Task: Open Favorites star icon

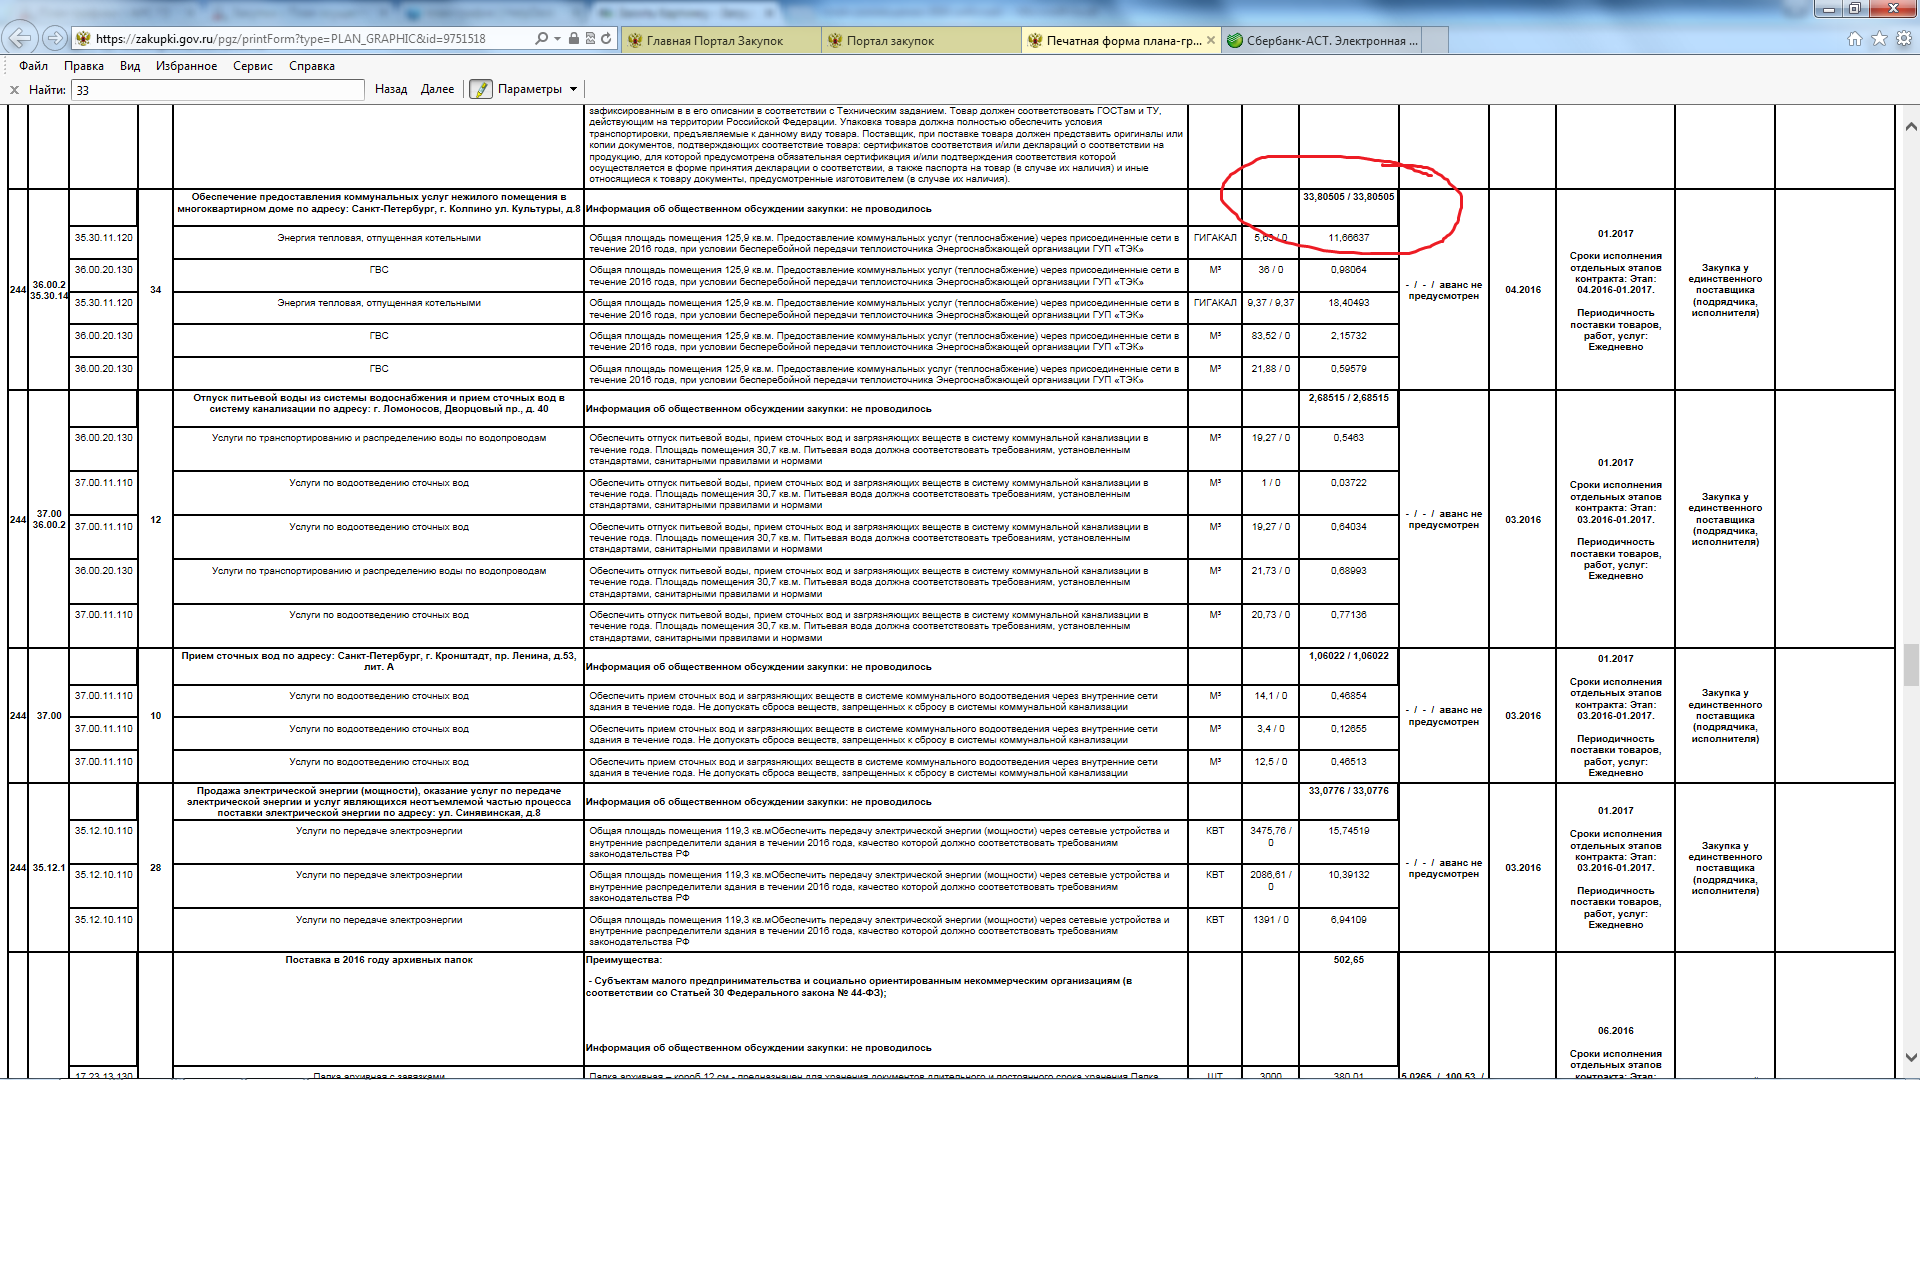Action: coord(1879,38)
